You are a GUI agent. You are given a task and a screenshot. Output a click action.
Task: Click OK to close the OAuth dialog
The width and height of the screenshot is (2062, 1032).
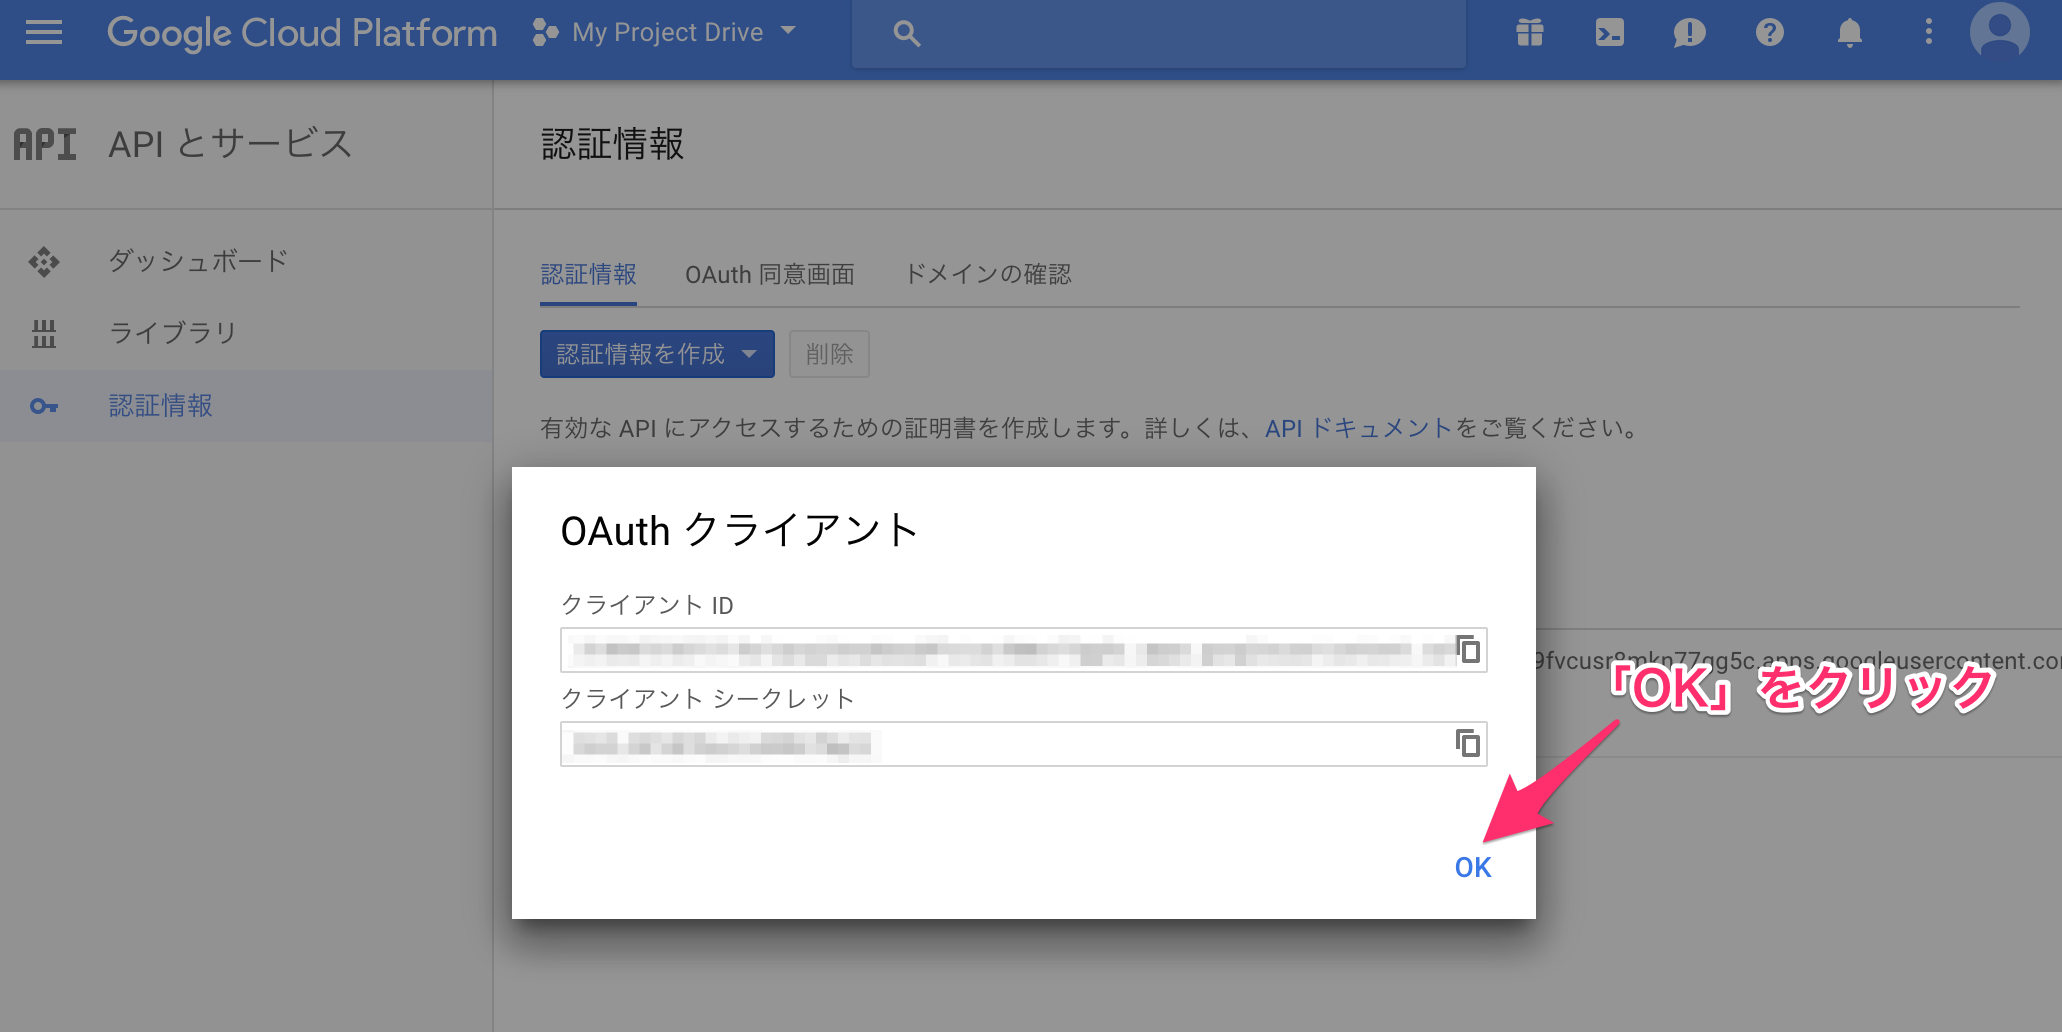point(1472,867)
